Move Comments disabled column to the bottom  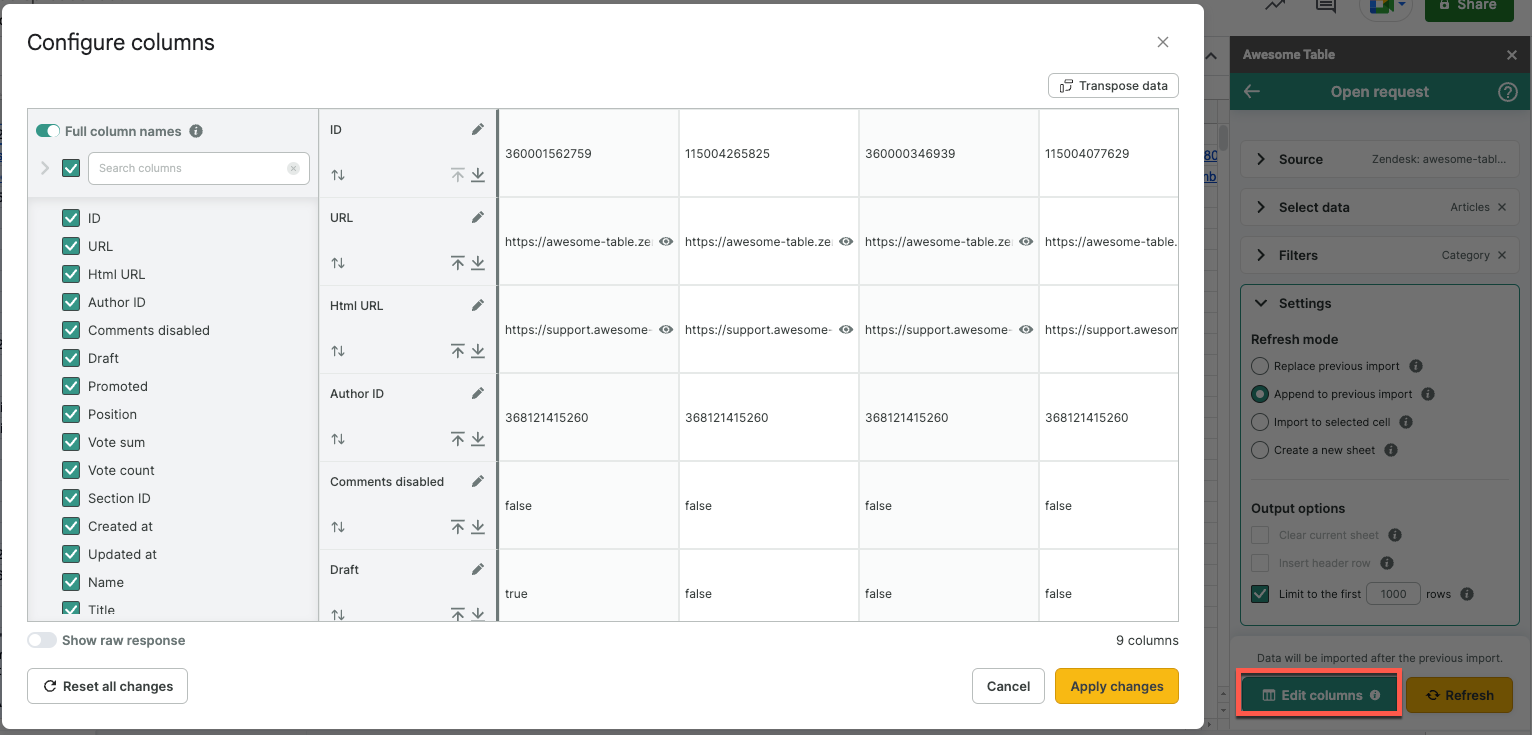(x=478, y=527)
